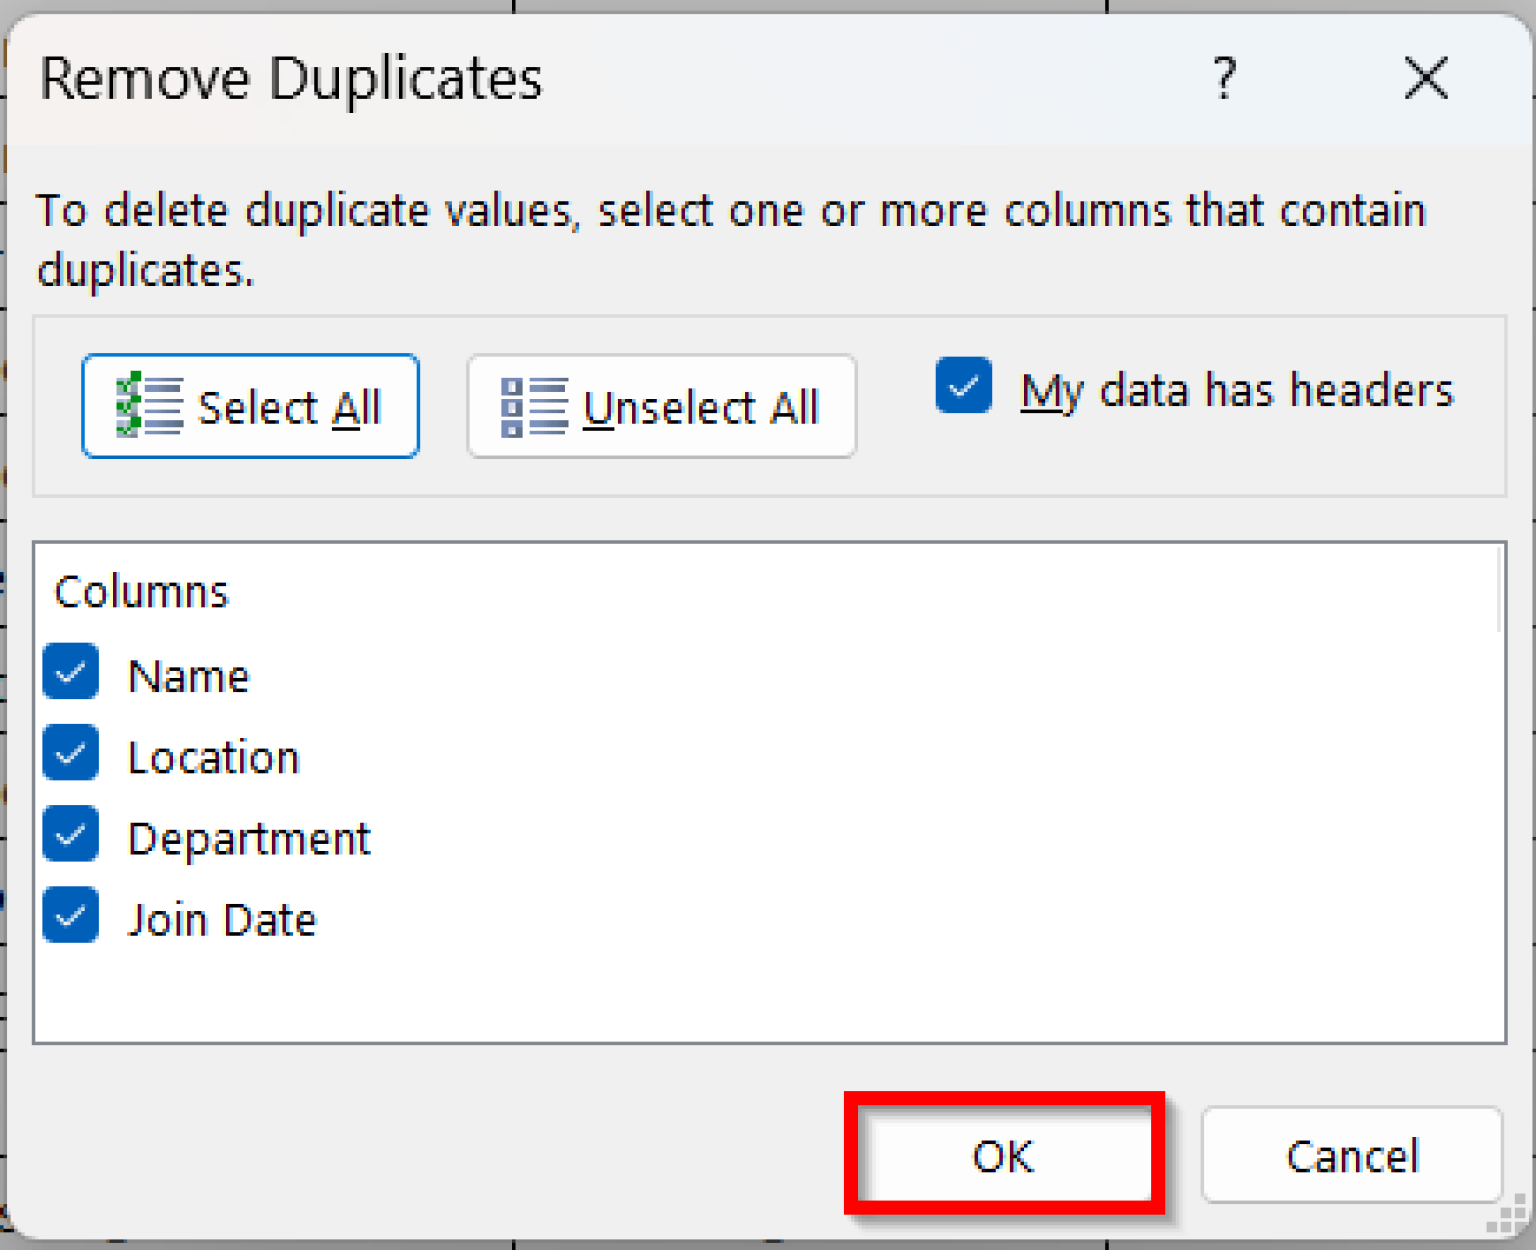Close the Remove Duplicates dialog
Image resolution: width=1536 pixels, height=1250 pixels.
click(x=1425, y=78)
